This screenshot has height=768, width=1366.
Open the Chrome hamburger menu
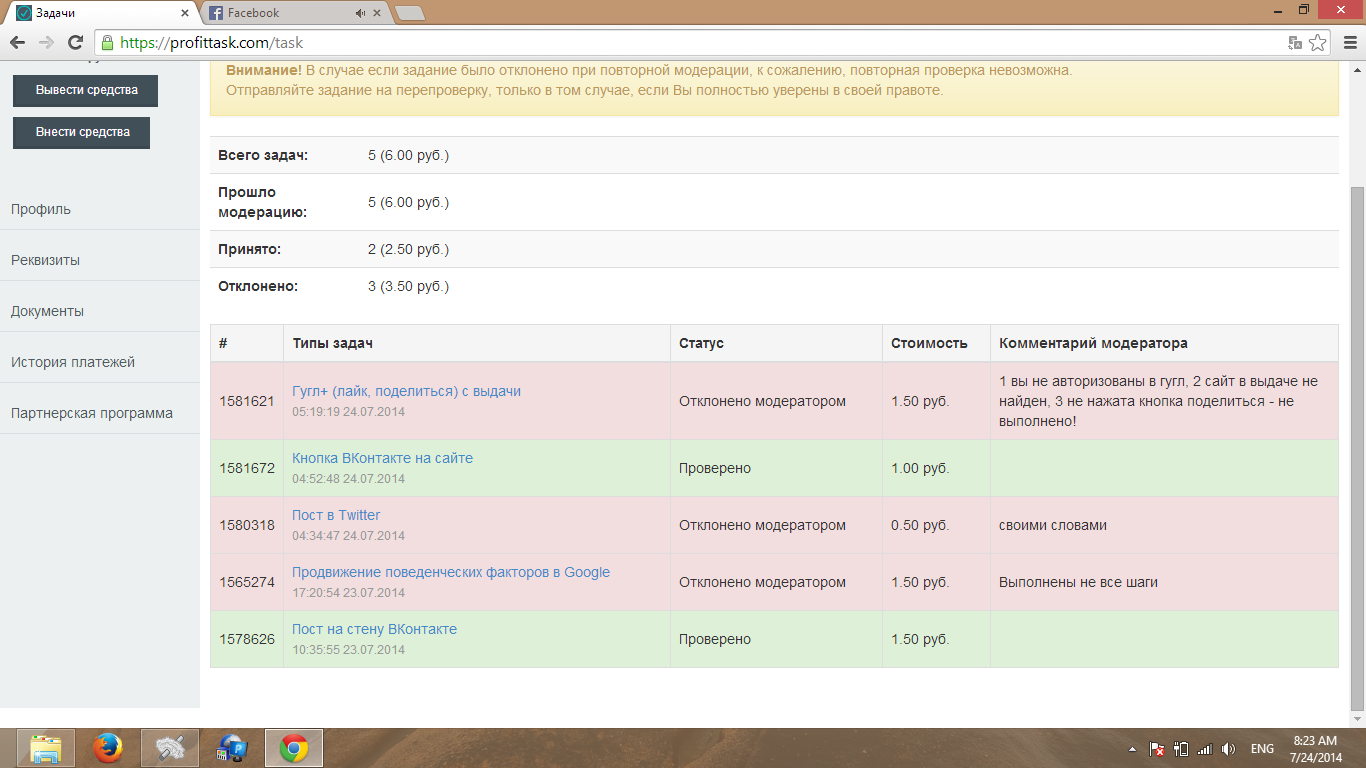pyautogui.click(x=1348, y=43)
